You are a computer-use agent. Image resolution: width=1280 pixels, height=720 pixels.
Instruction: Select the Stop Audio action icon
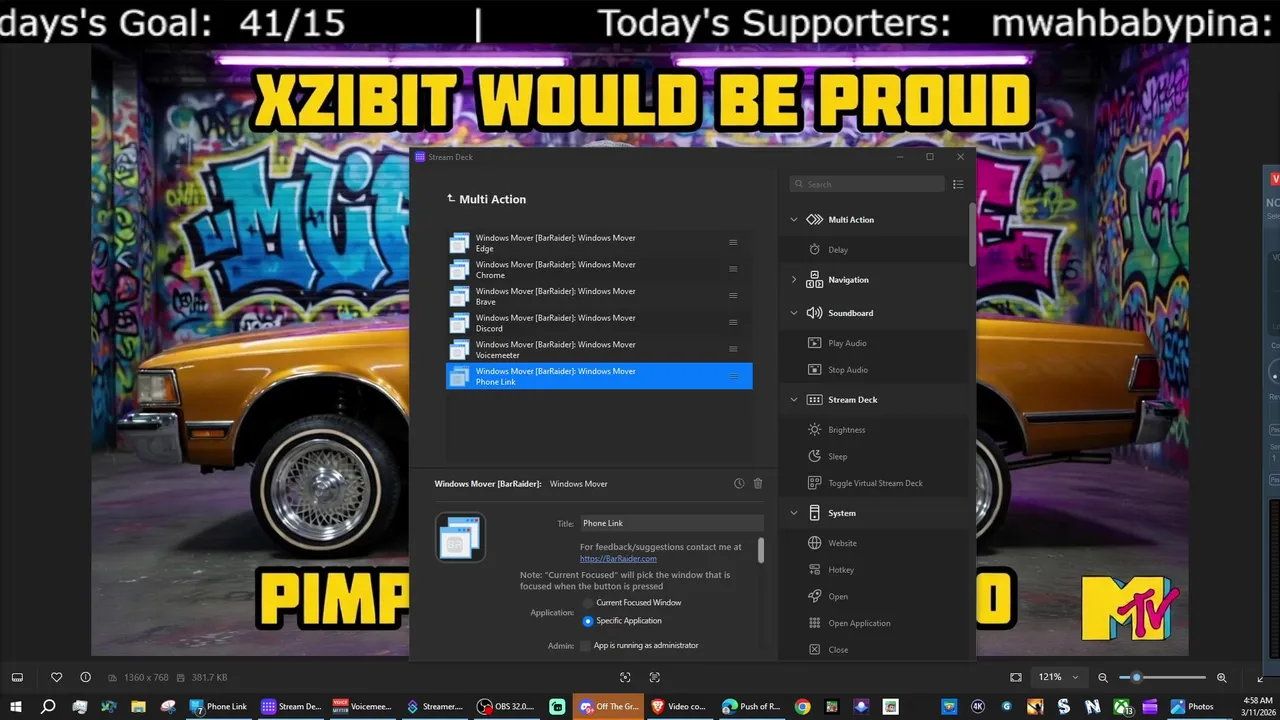point(815,370)
